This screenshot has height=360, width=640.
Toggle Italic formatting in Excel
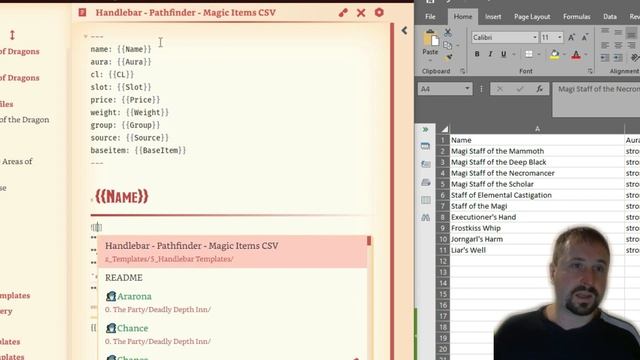click(x=490, y=54)
